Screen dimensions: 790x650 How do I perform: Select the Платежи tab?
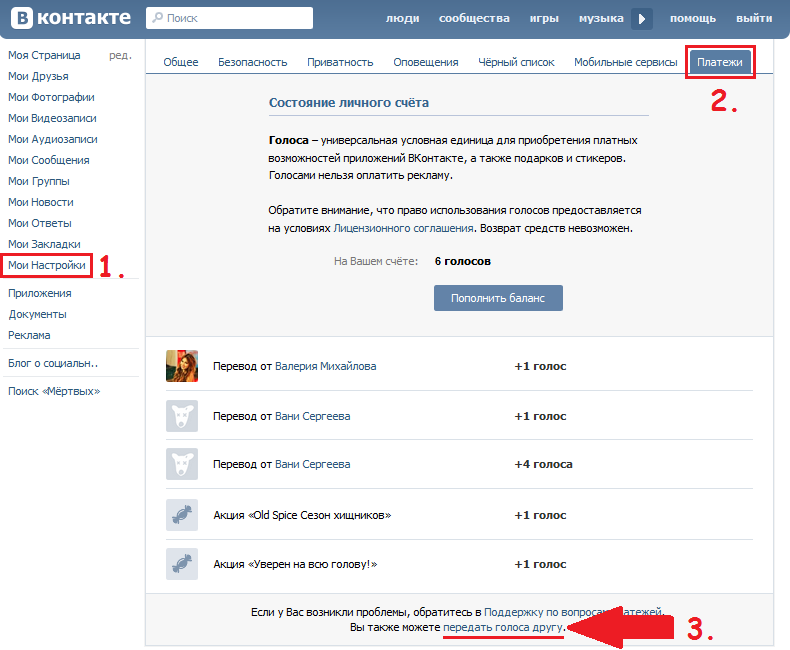point(719,62)
